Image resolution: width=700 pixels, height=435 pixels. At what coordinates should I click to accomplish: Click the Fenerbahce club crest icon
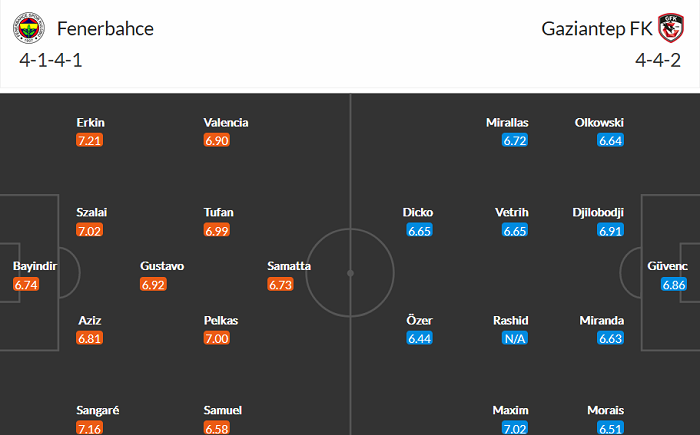click(28, 28)
